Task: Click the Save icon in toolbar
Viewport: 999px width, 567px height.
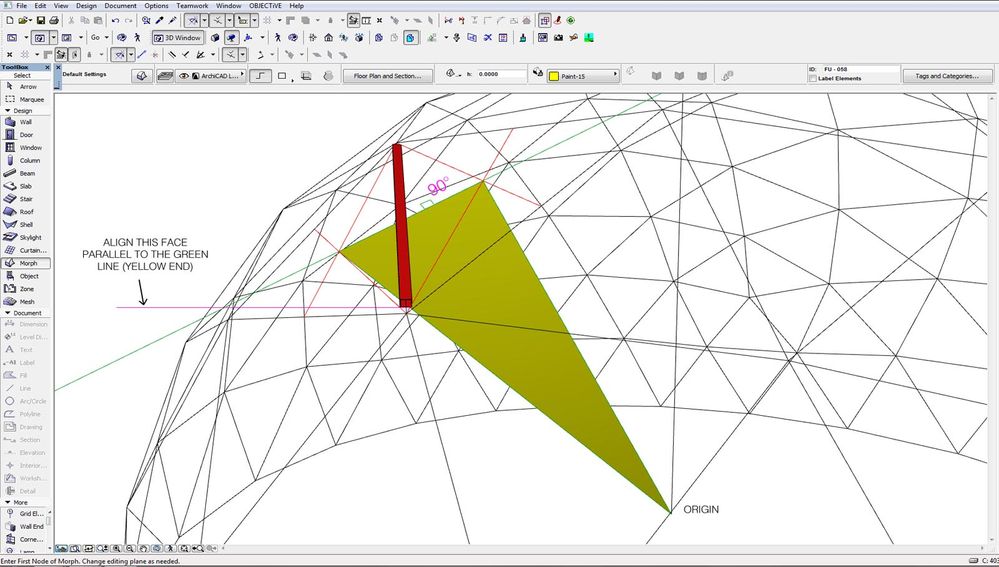Action: pos(41,20)
